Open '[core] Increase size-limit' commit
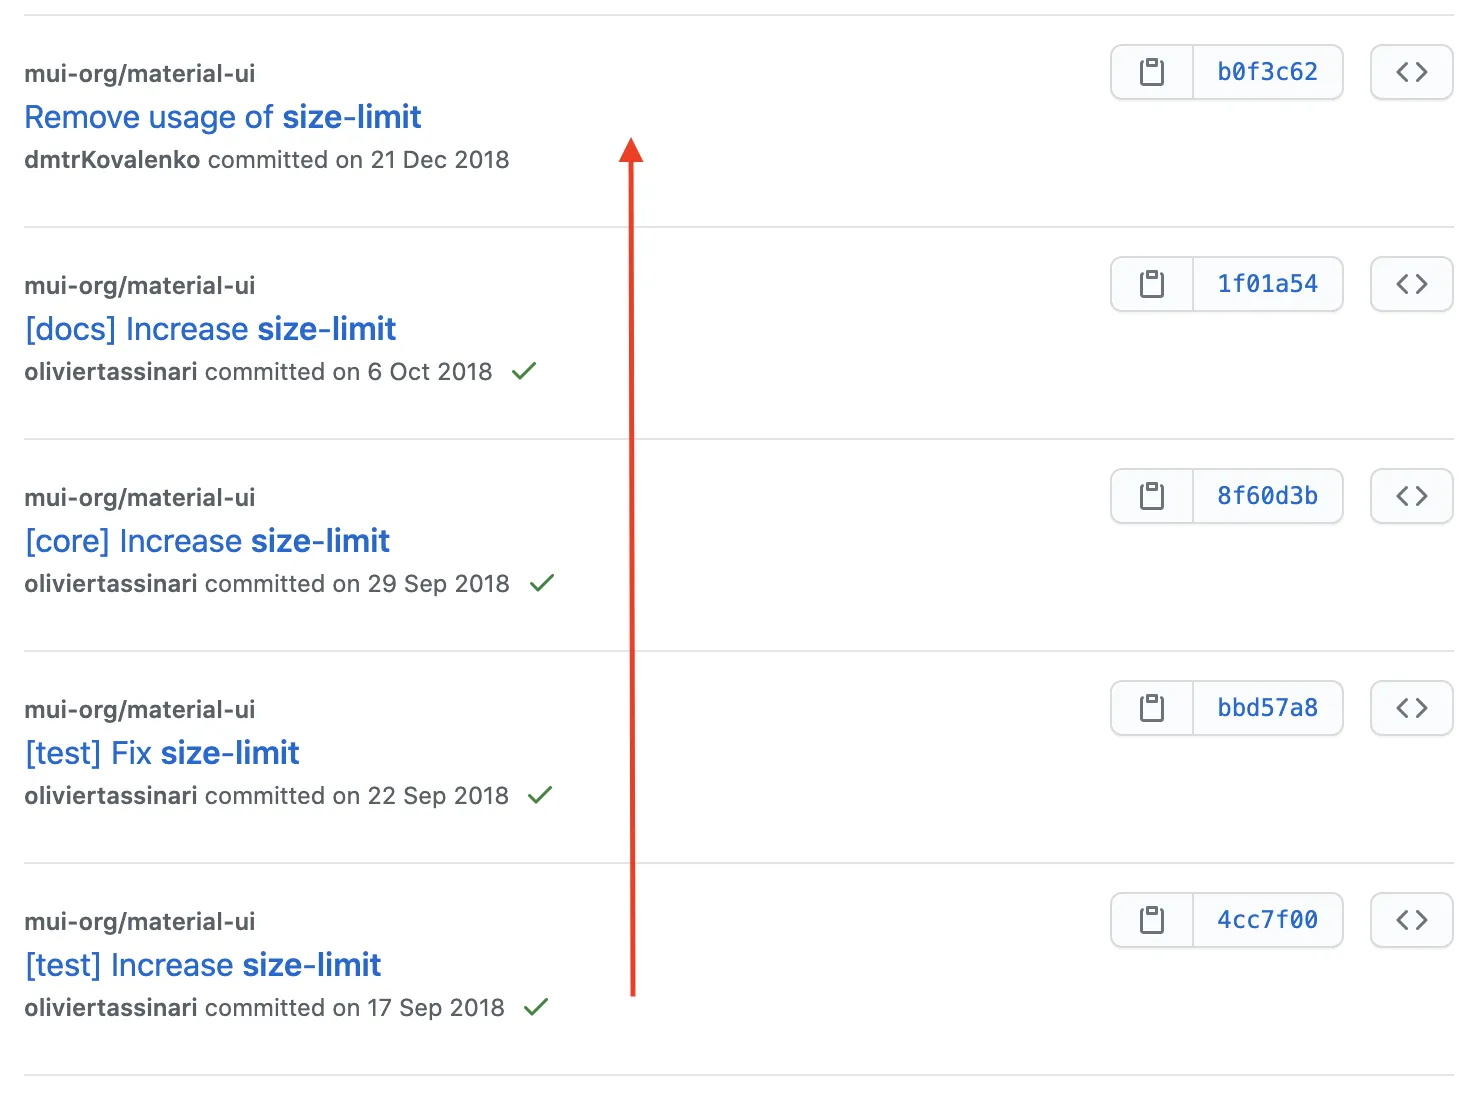1484x1094 pixels. pos(207,541)
